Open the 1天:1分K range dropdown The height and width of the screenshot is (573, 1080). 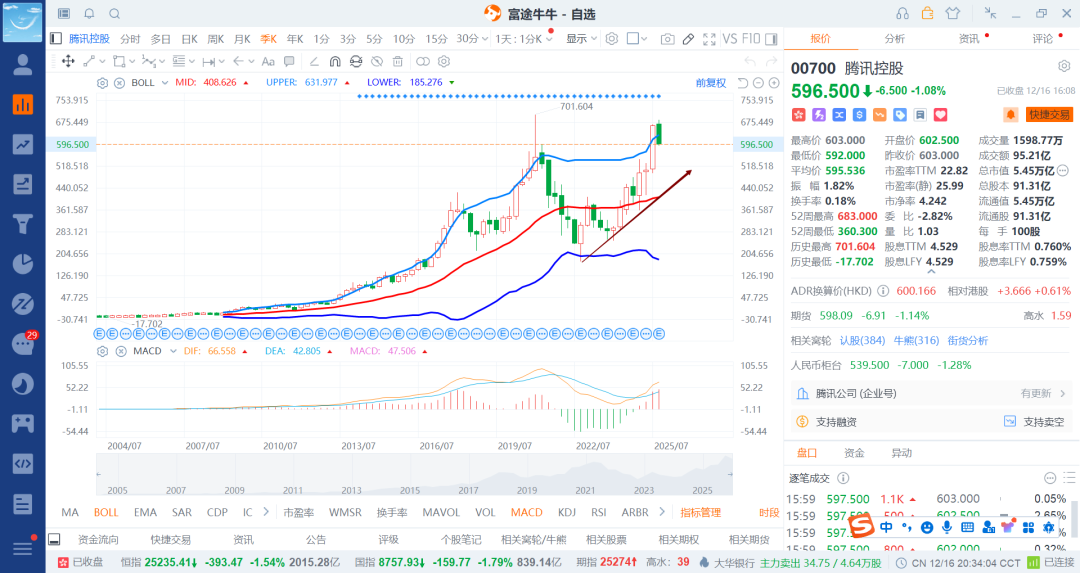523,39
